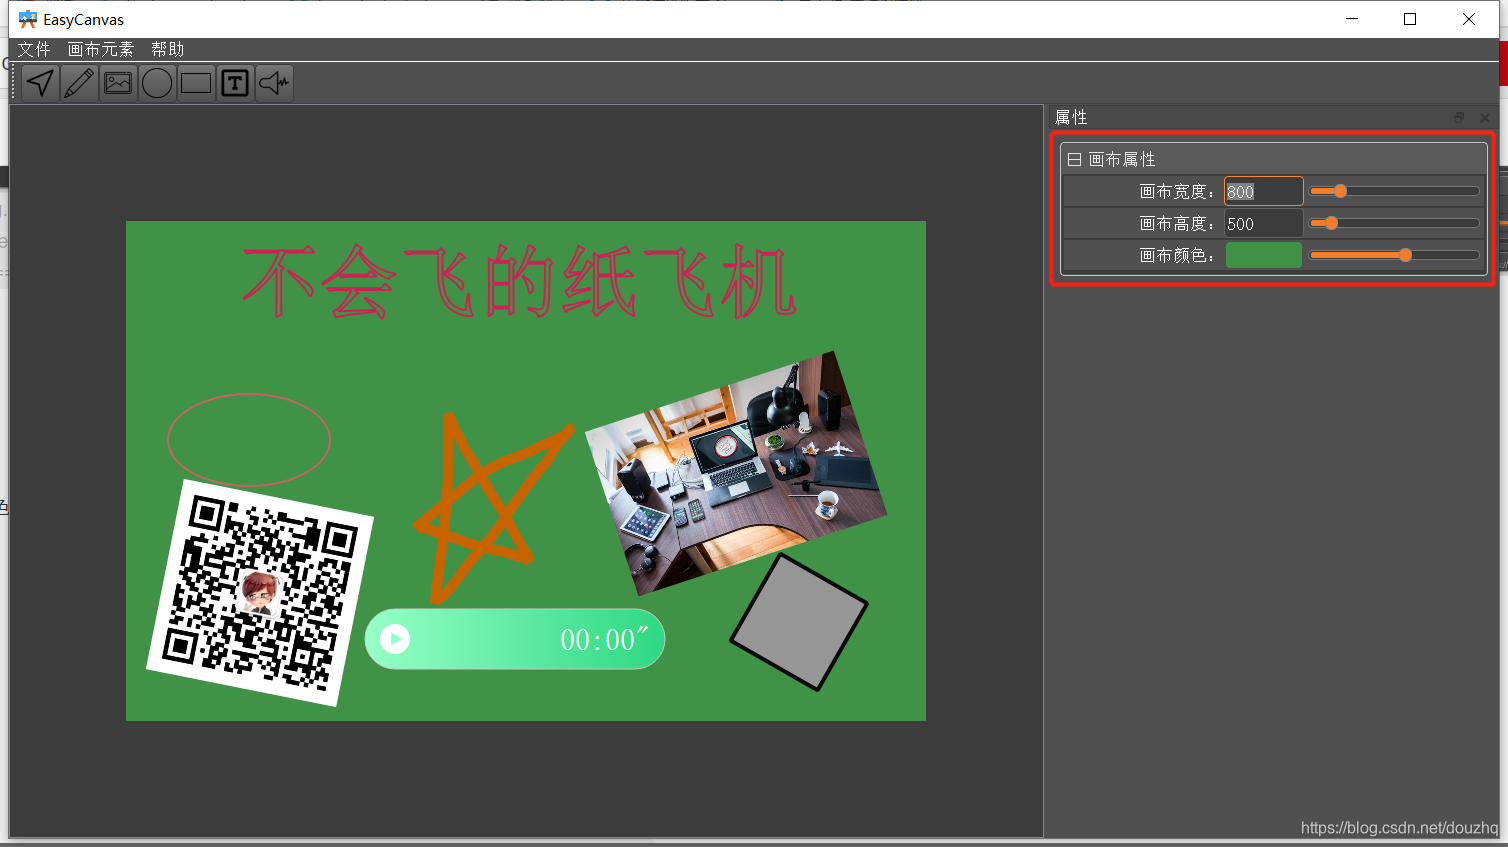Select the pencil drawing tool
The height and width of the screenshot is (847, 1508).
(x=78, y=83)
